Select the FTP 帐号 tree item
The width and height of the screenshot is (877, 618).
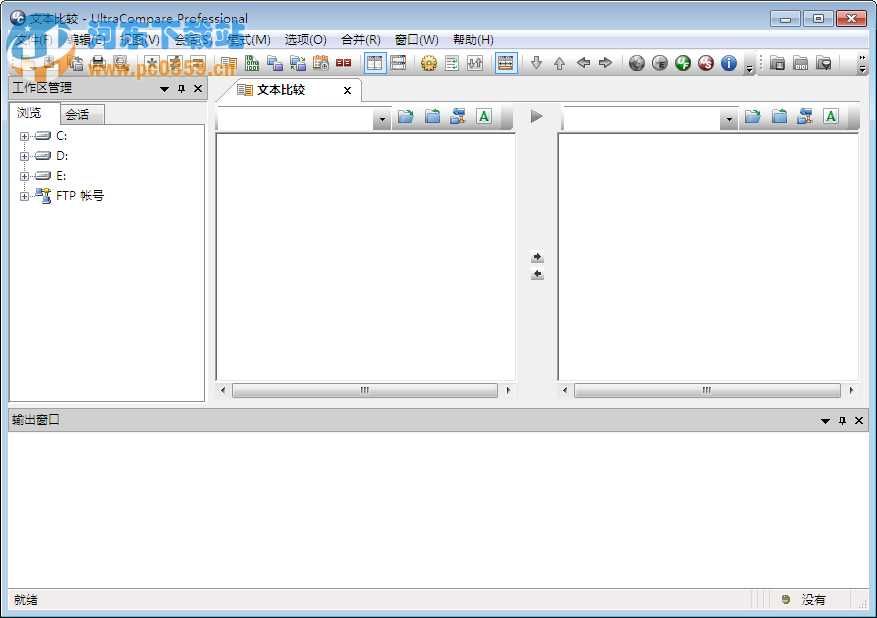click(x=79, y=196)
